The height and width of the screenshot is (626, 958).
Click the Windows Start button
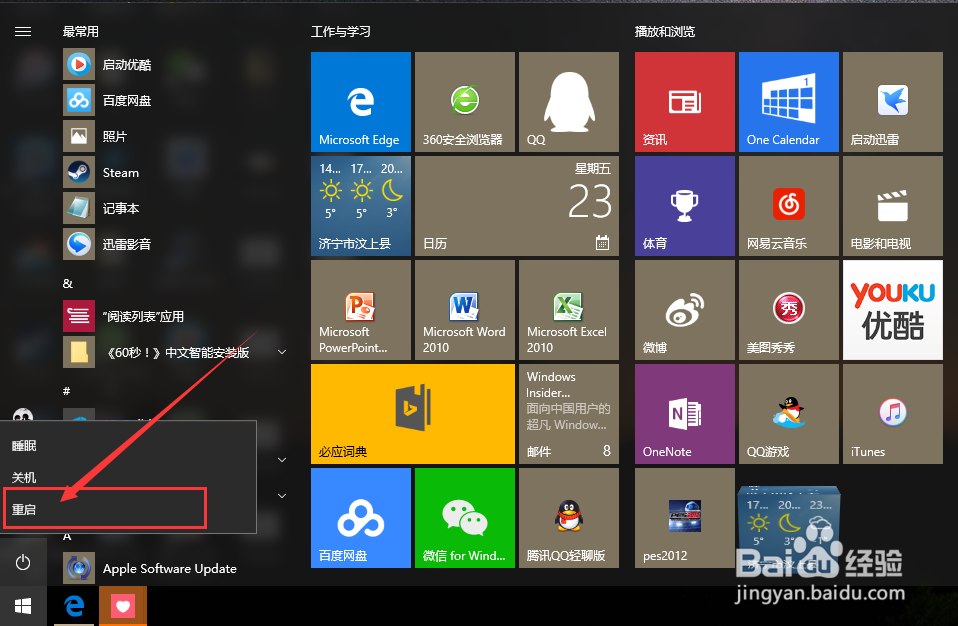click(23, 606)
